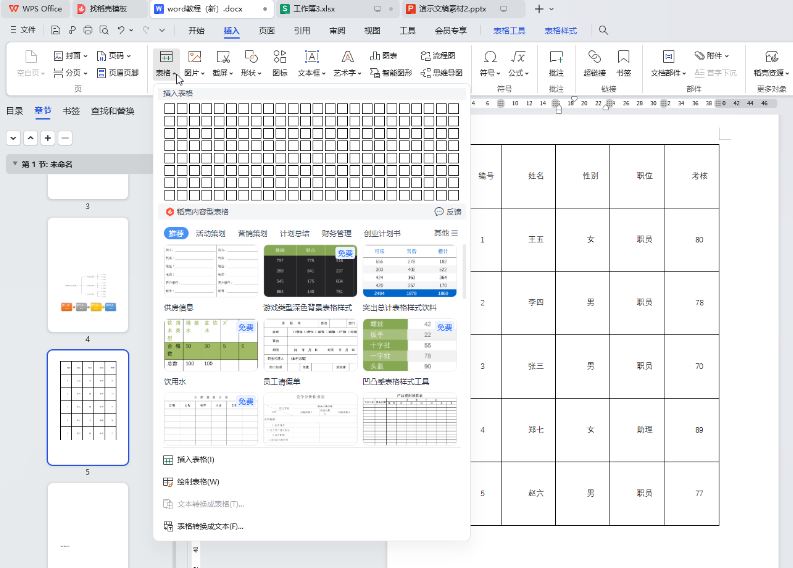Open Print Preview from the quick toolbar

[x=104, y=30]
